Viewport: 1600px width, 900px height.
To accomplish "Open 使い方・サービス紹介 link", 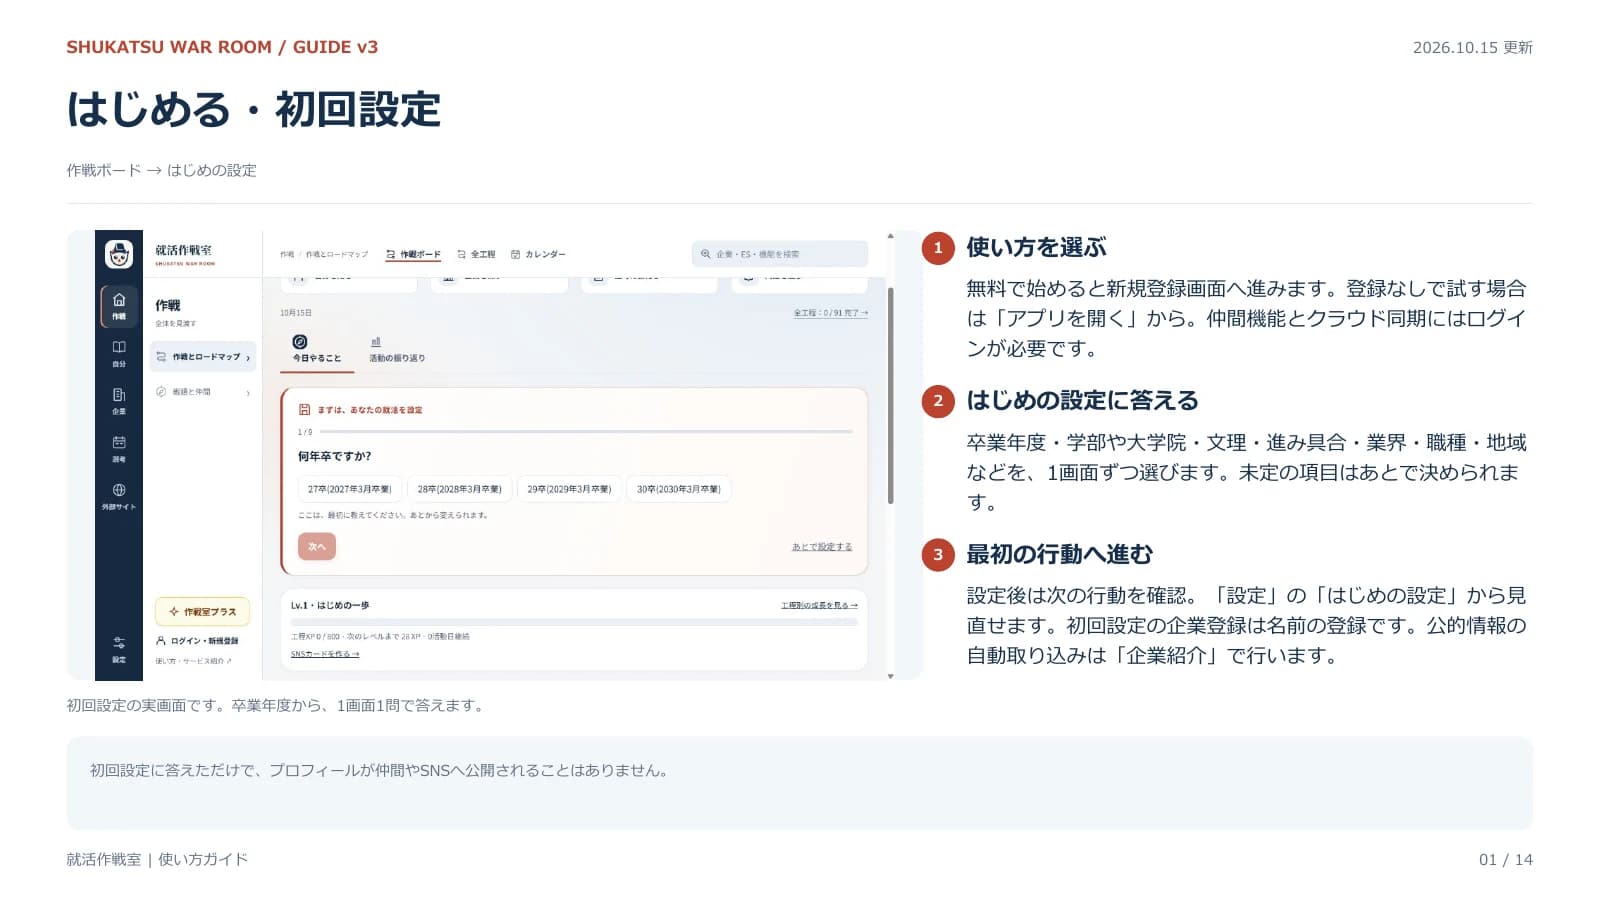I will 193,661.
